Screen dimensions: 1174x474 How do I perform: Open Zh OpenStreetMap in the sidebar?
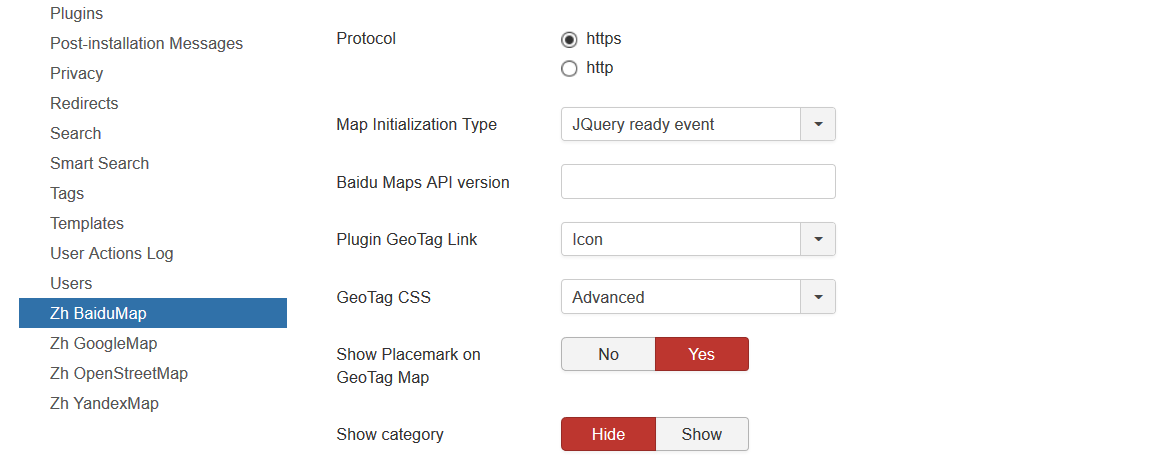pyautogui.click(x=119, y=374)
